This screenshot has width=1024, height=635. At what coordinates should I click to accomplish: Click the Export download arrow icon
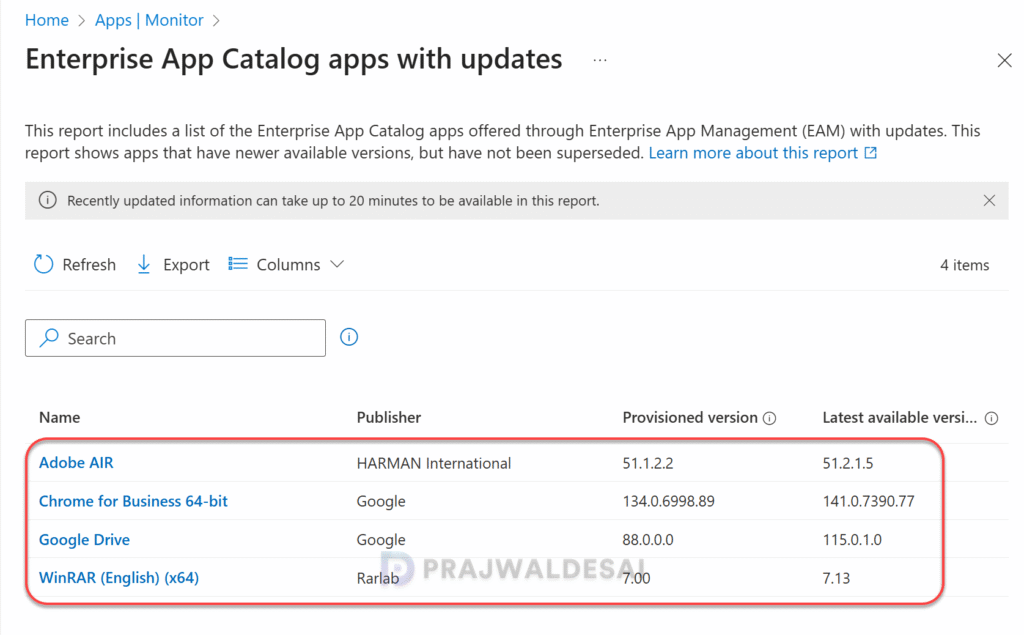144,265
